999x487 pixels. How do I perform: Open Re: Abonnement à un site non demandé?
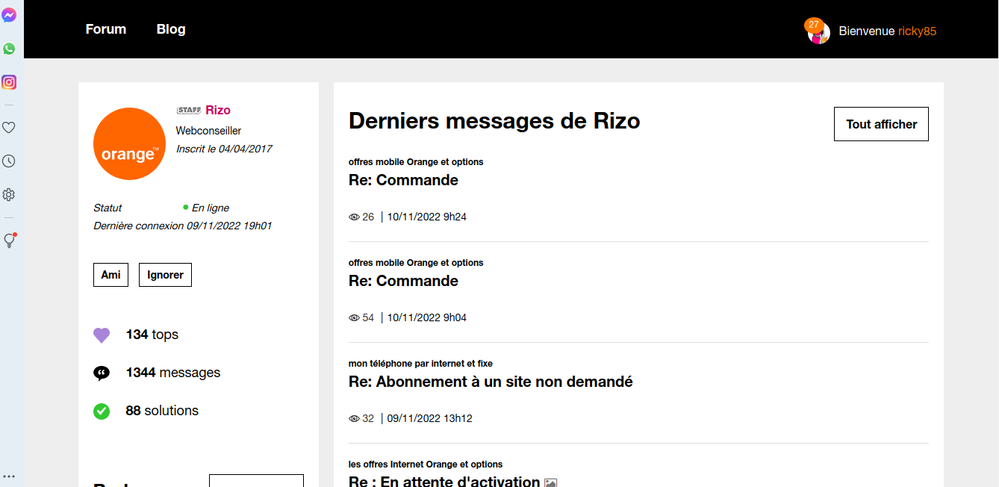pyautogui.click(x=491, y=382)
